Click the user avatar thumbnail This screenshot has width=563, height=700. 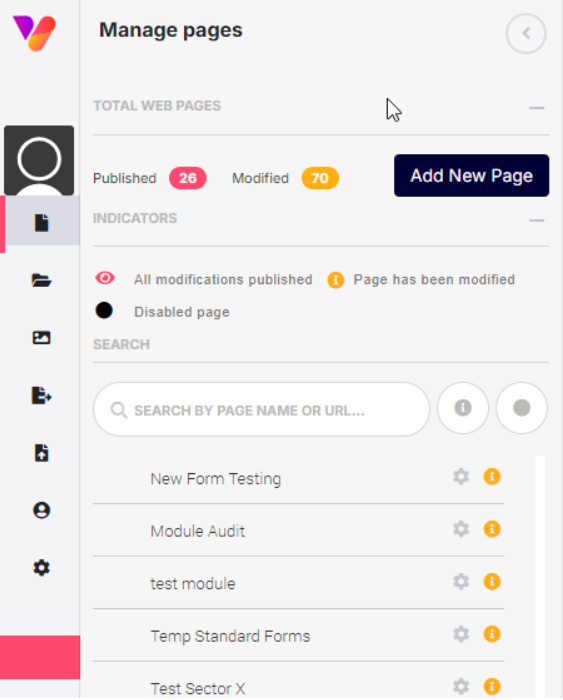click(x=39, y=160)
